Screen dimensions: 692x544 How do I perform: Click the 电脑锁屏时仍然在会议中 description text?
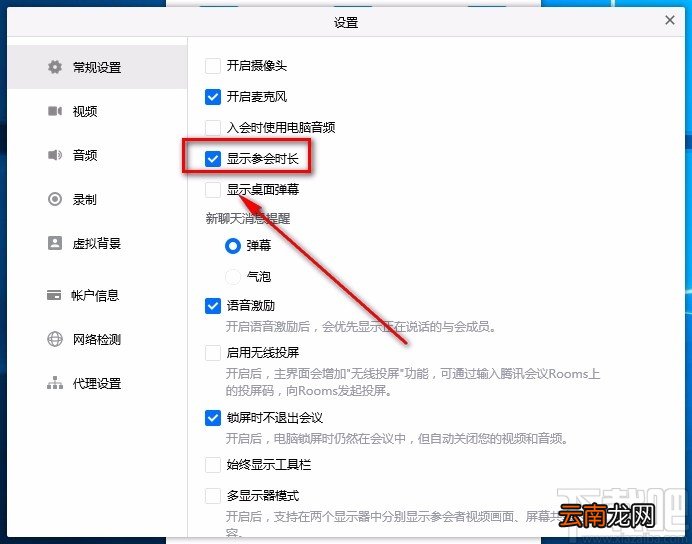[397, 439]
